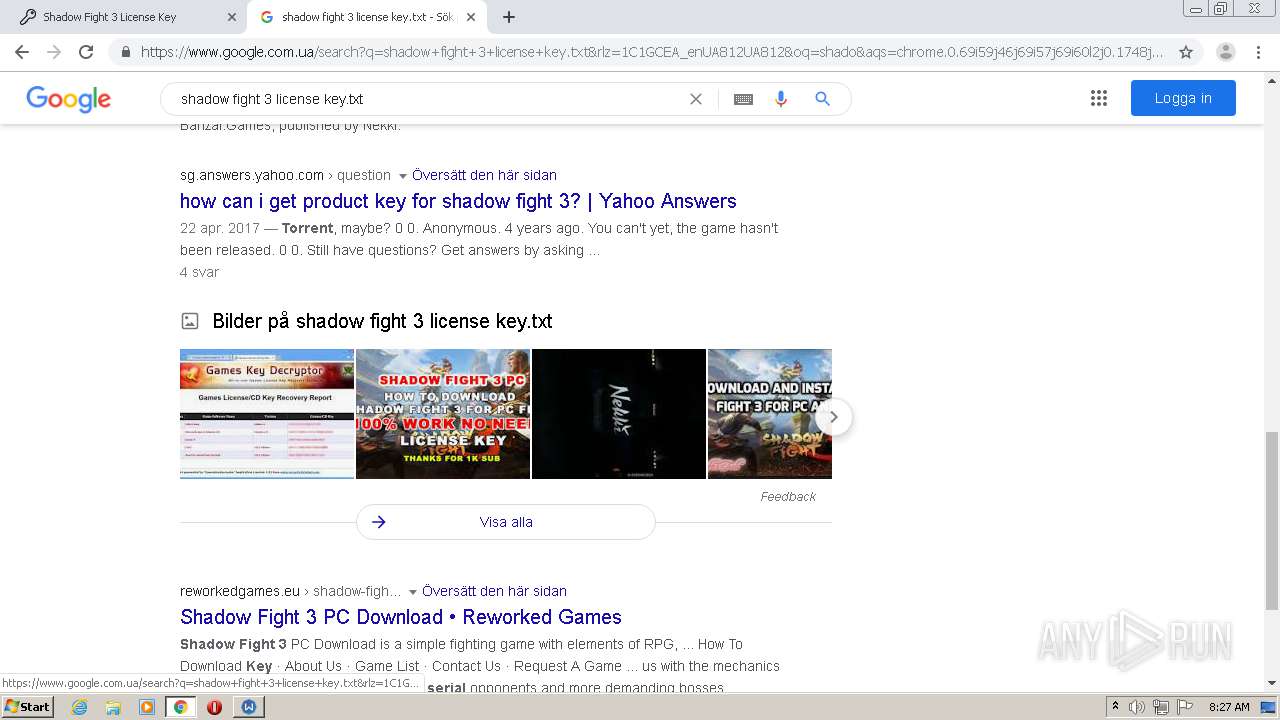Open Shadow Fight 3 PC license key image

(443, 414)
